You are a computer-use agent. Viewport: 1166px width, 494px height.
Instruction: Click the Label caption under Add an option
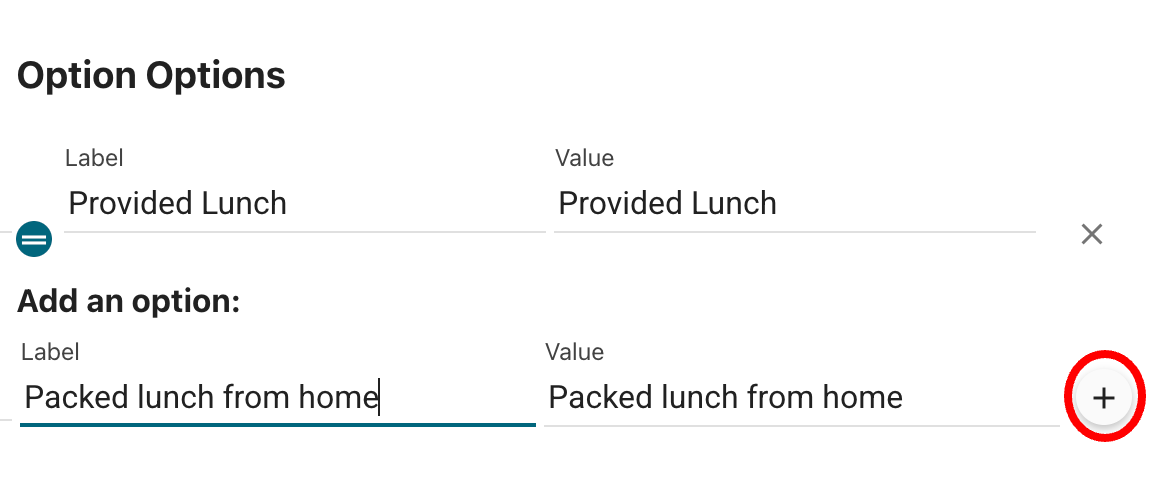[x=50, y=352]
